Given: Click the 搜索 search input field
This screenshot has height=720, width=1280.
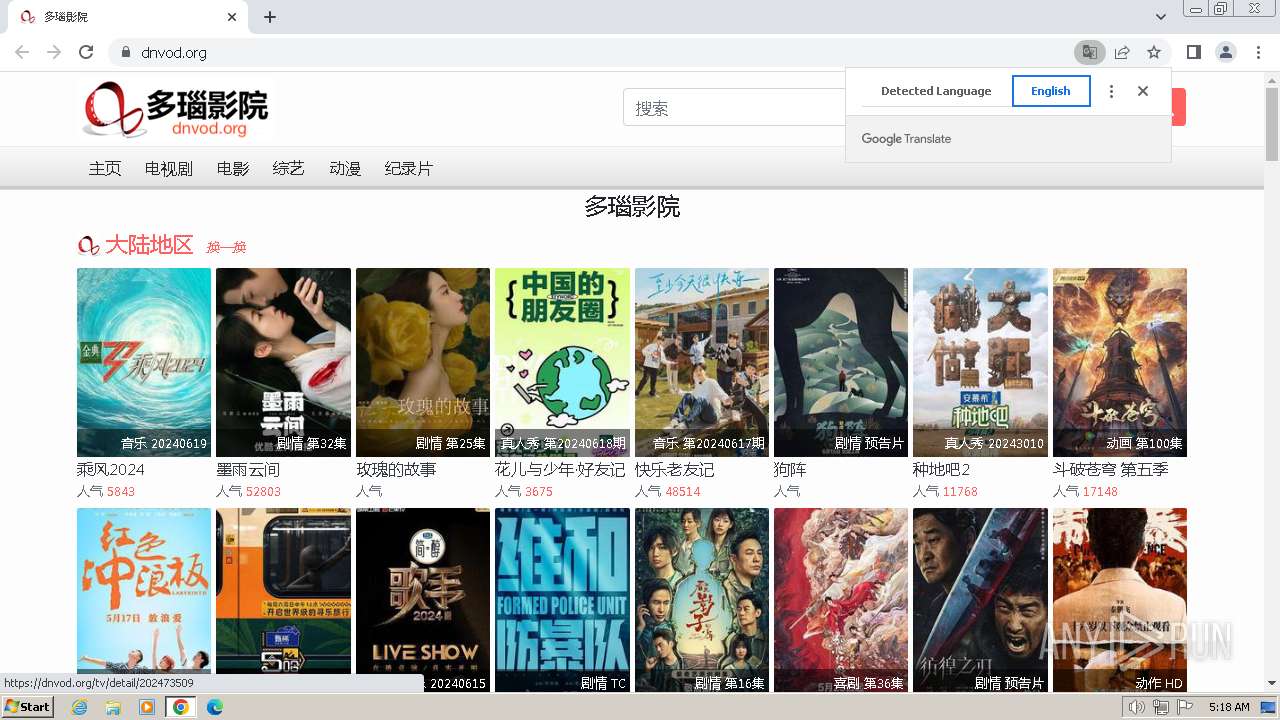Looking at the screenshot, I should click(x=735, y=108).
